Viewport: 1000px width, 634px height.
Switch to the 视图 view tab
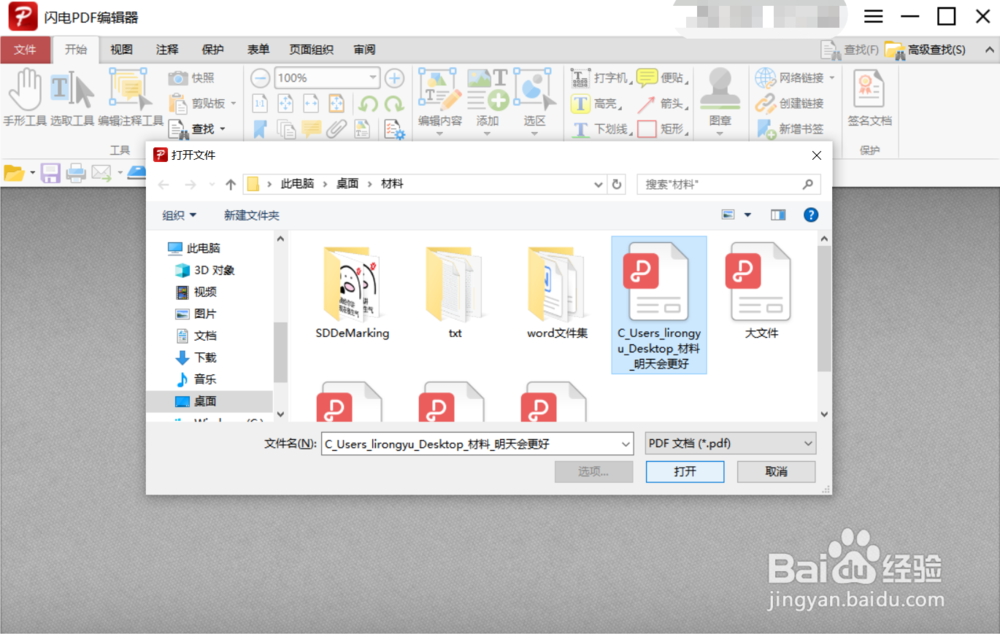(x=121, y=50)
